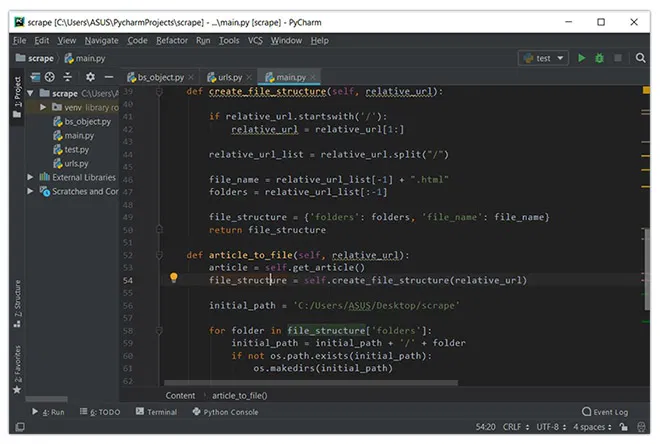Screen dimensions: 660x444
Task: Open project panel settings gear
Action: pyautogui.click(x=90, y=77)
